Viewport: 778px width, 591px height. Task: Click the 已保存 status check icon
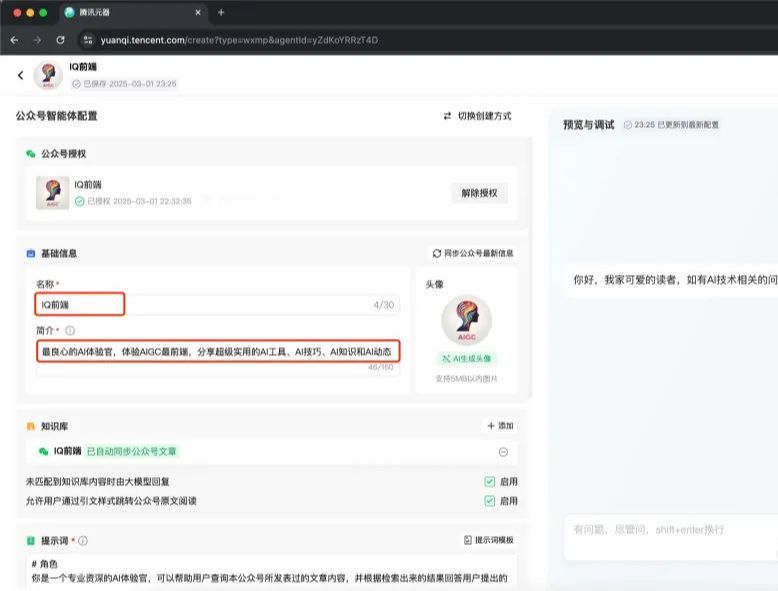tap(76, 84)
